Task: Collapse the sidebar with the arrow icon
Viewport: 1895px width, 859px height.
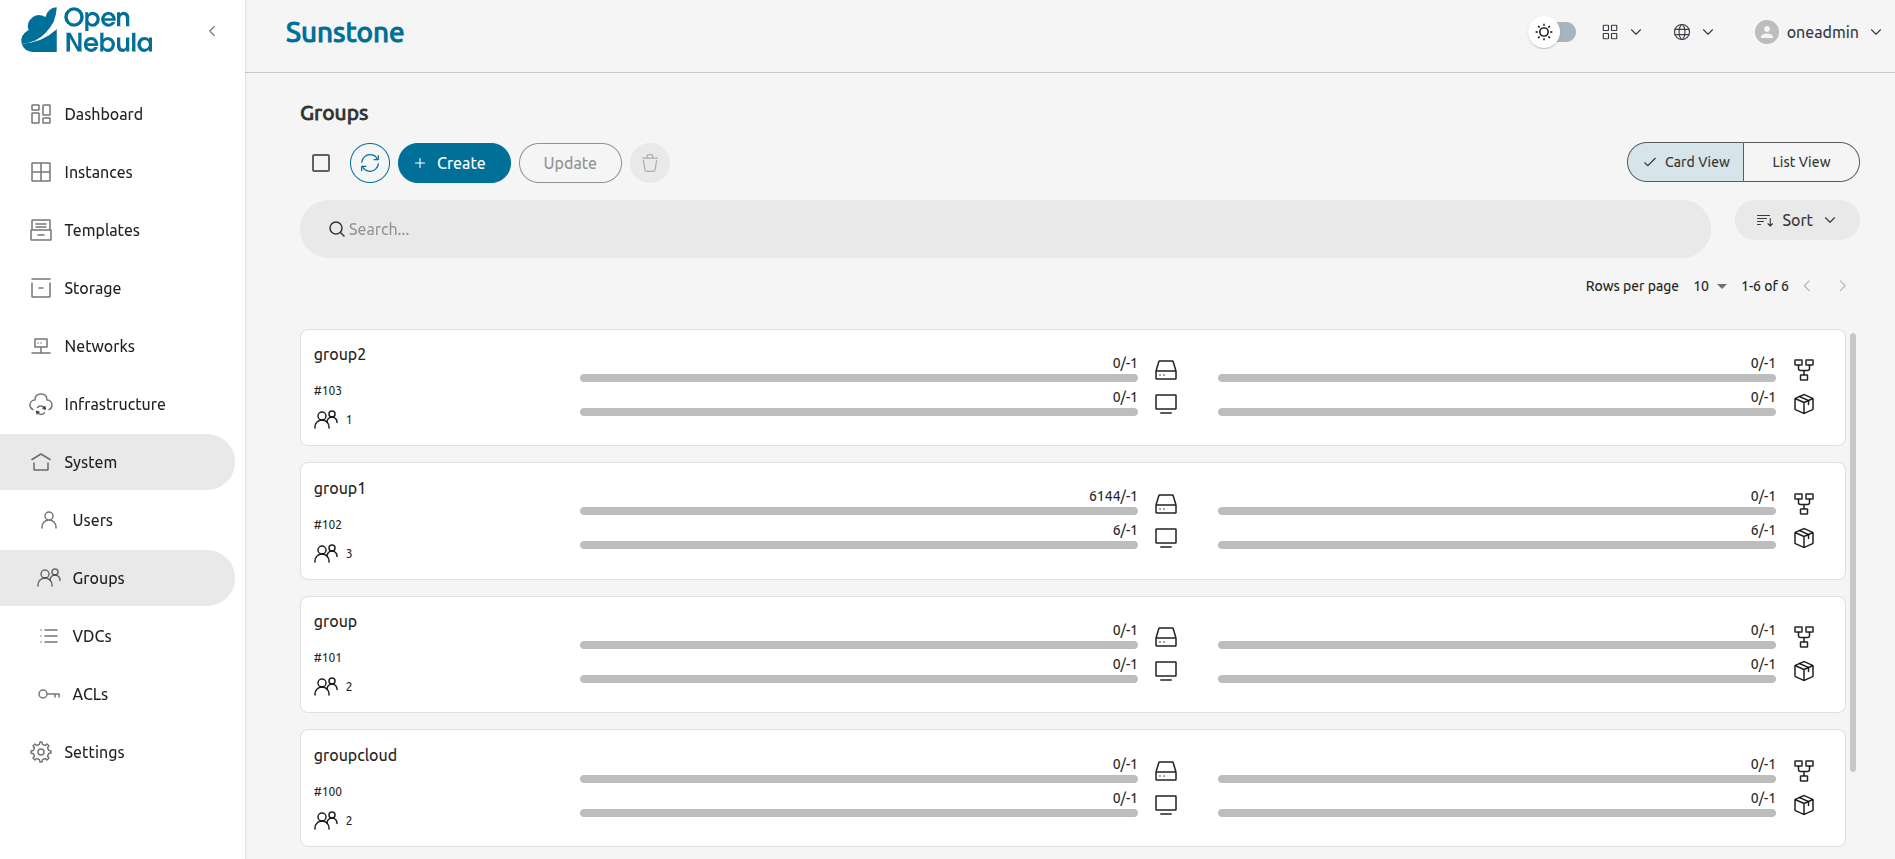Action: [212, 31]
